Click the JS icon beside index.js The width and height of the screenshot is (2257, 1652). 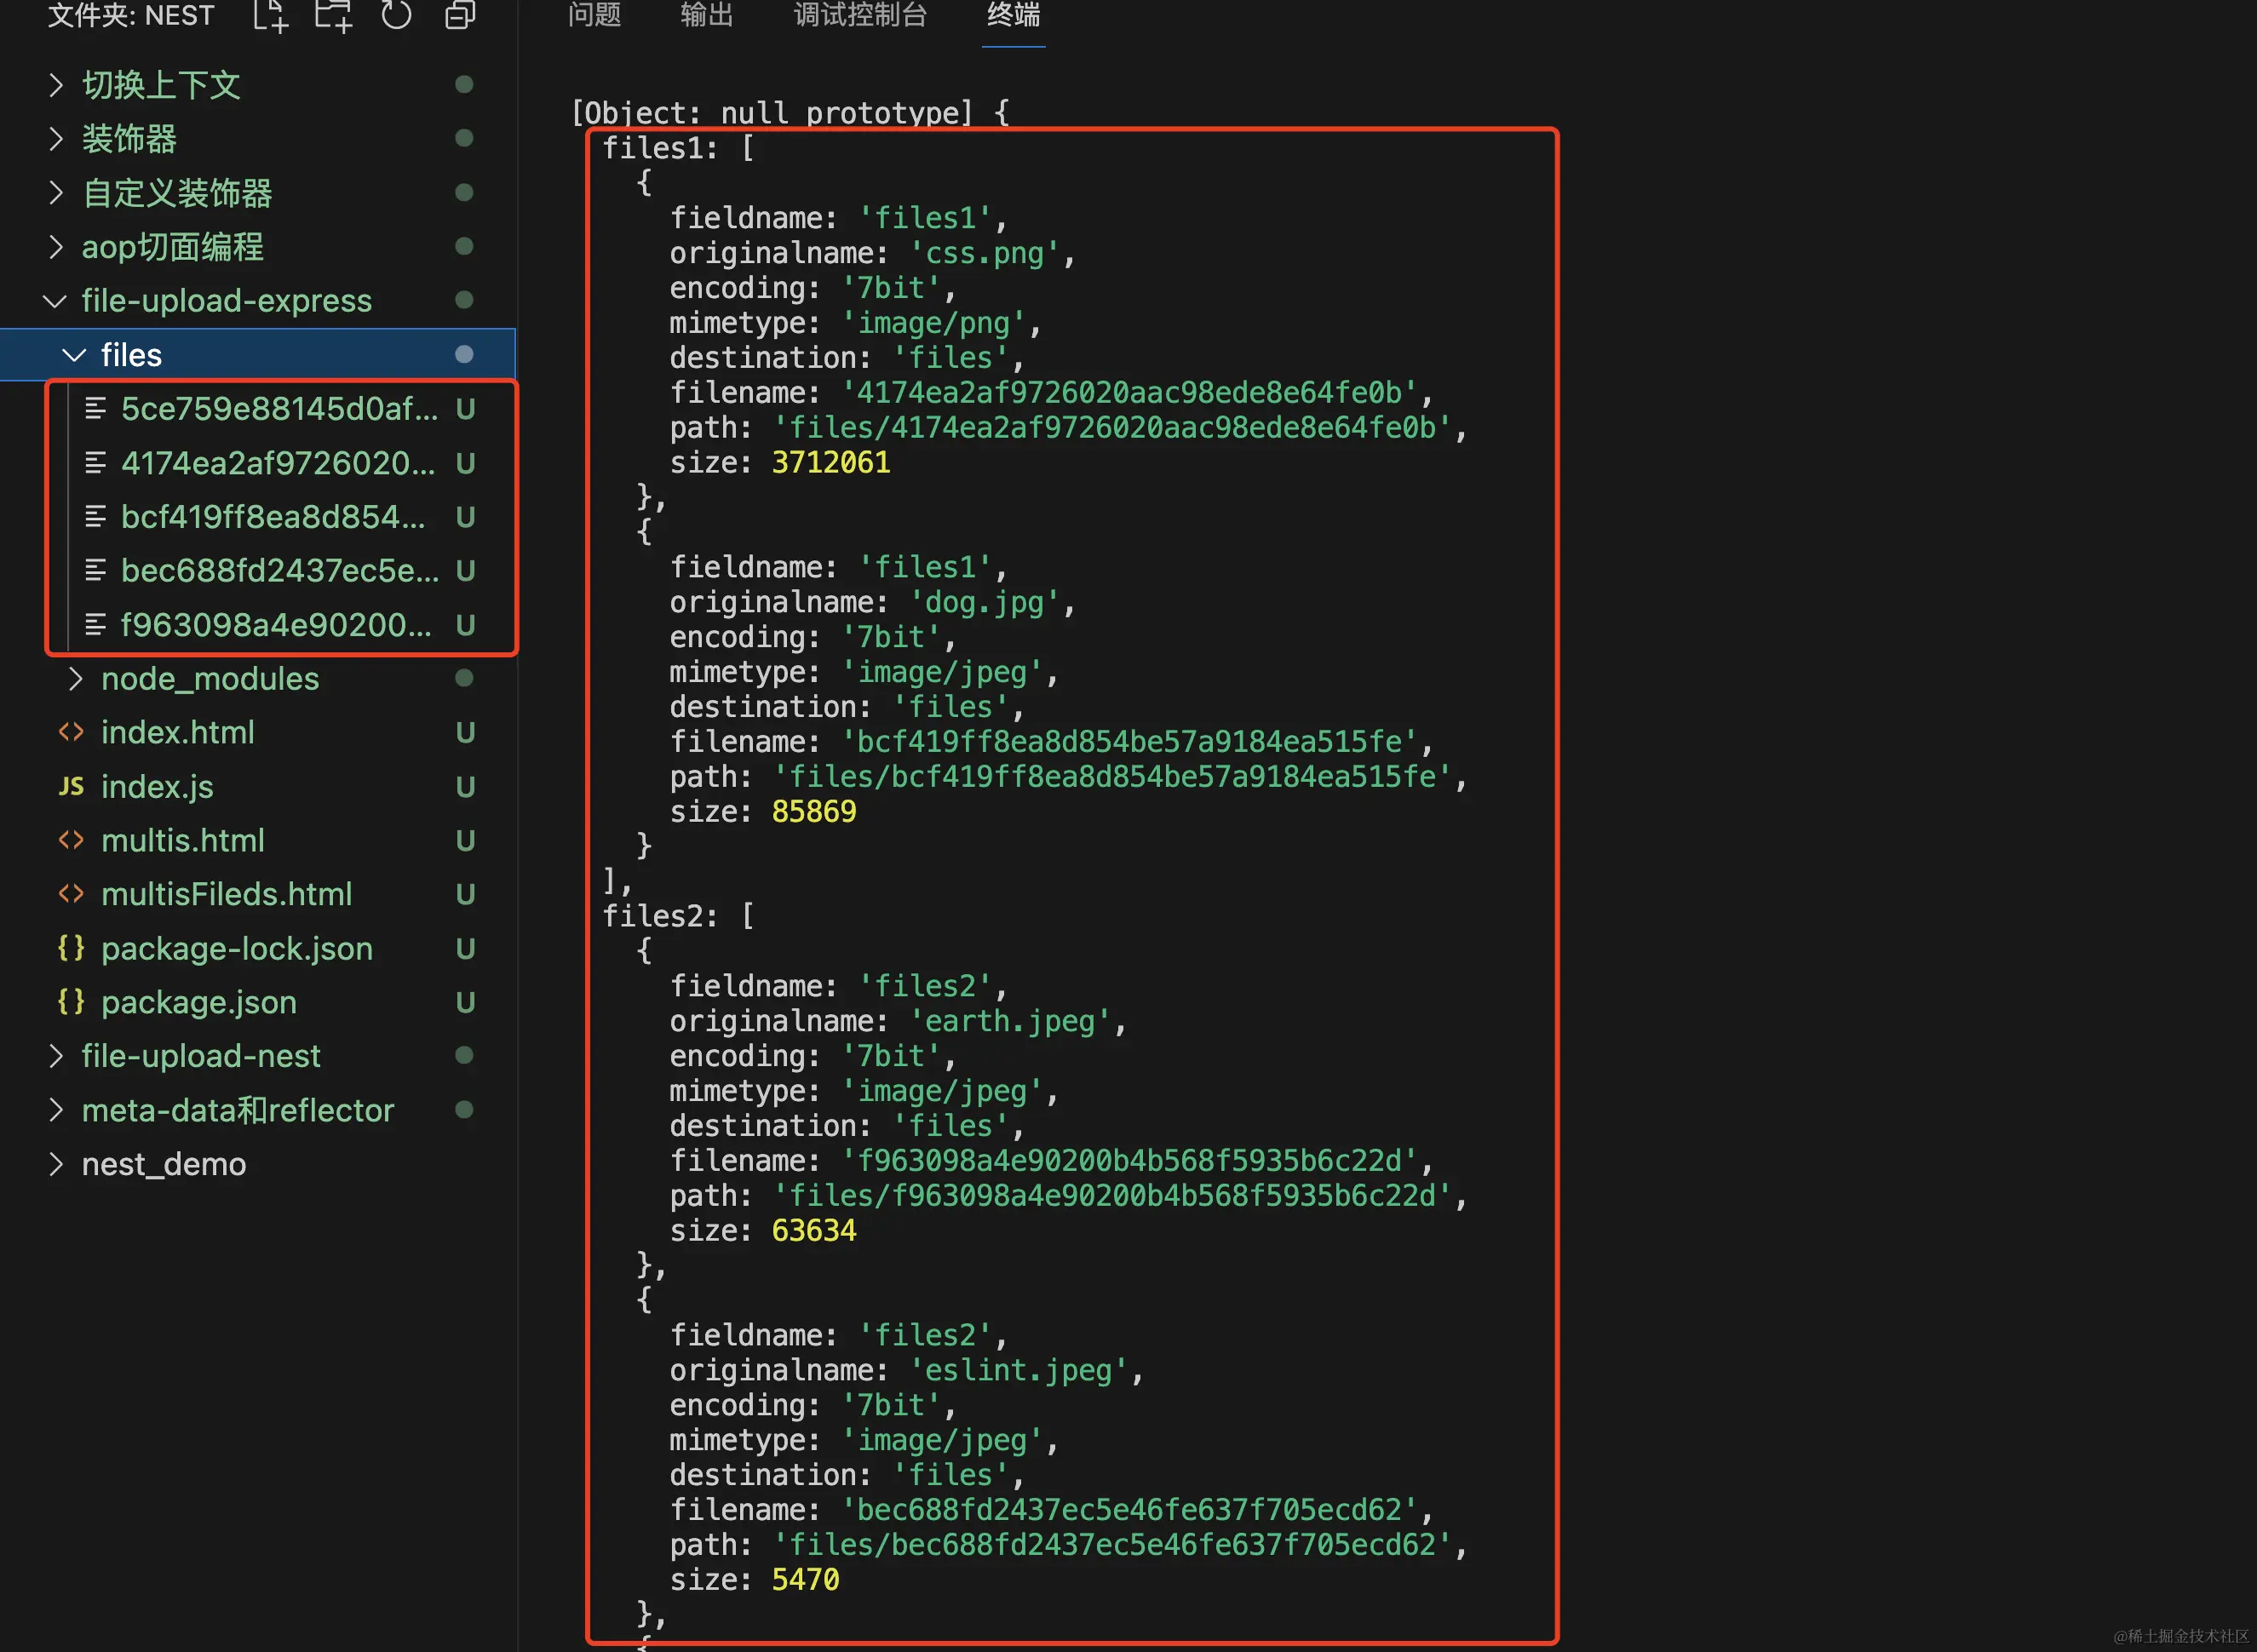point(71,786)
